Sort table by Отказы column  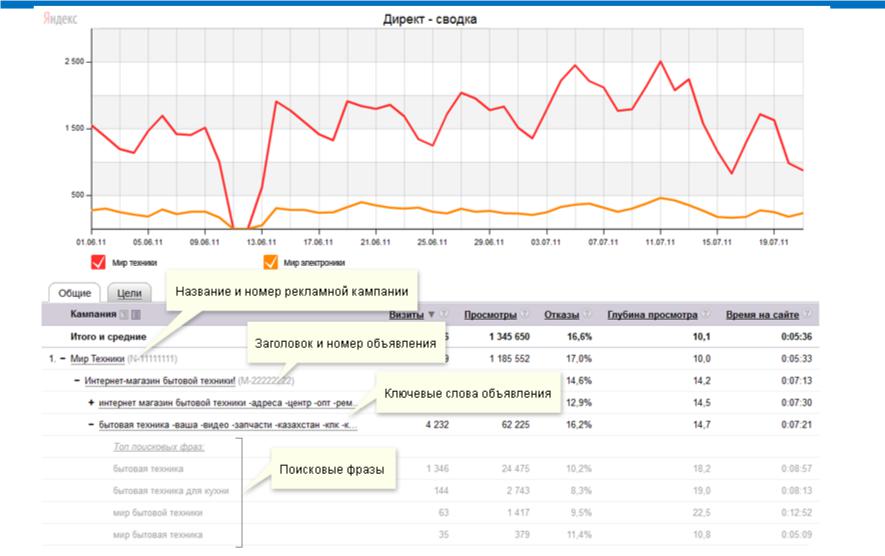click(x=562, y=314)
